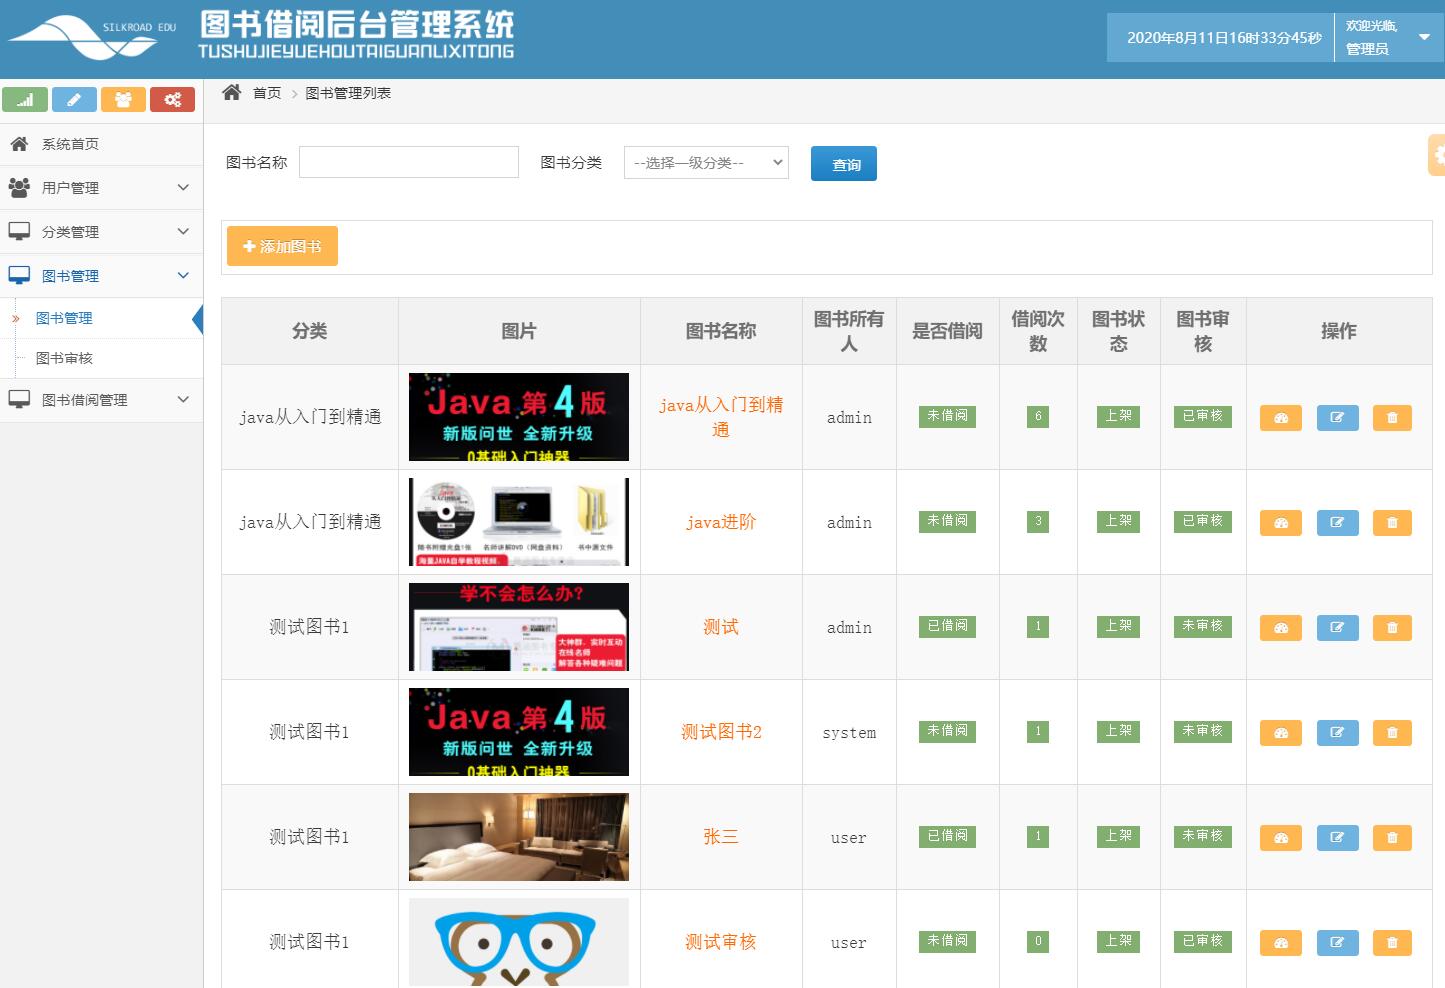Click the trash delete icon for the 测试 book
This screenshot has width=1445, height=988.
[1391, 627]
